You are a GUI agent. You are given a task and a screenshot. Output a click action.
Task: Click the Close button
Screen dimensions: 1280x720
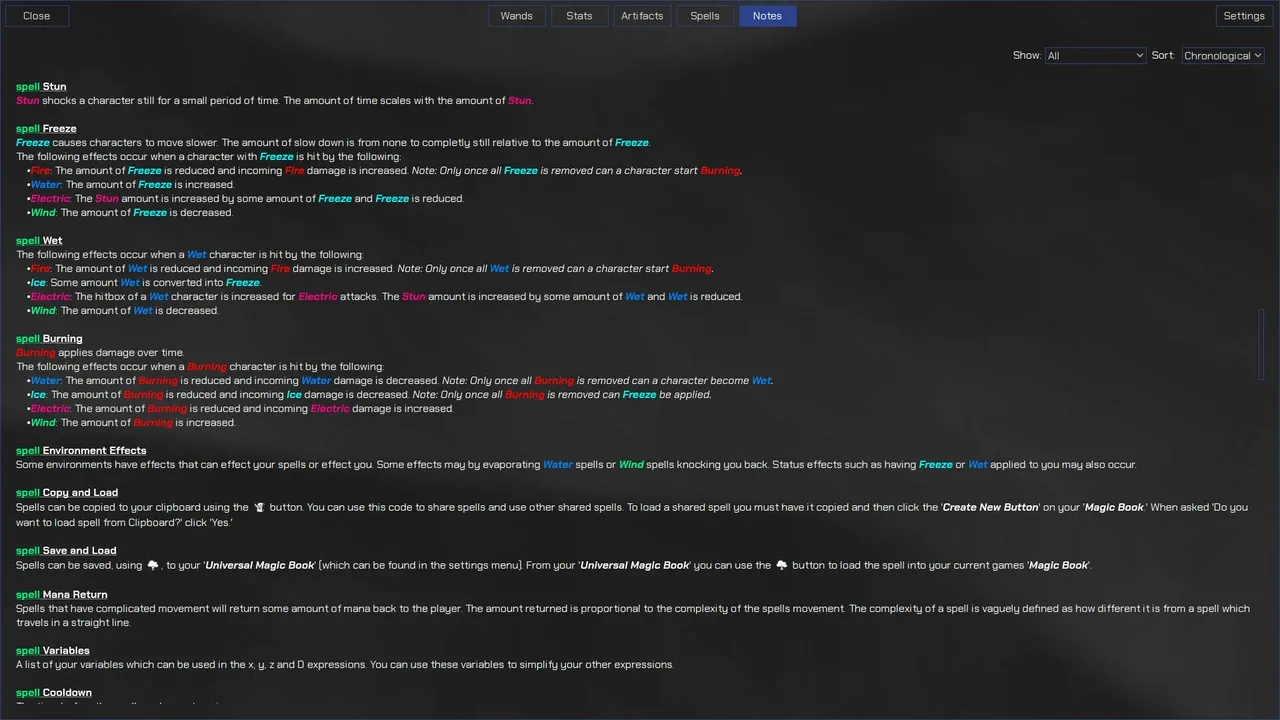coord(37,16)
